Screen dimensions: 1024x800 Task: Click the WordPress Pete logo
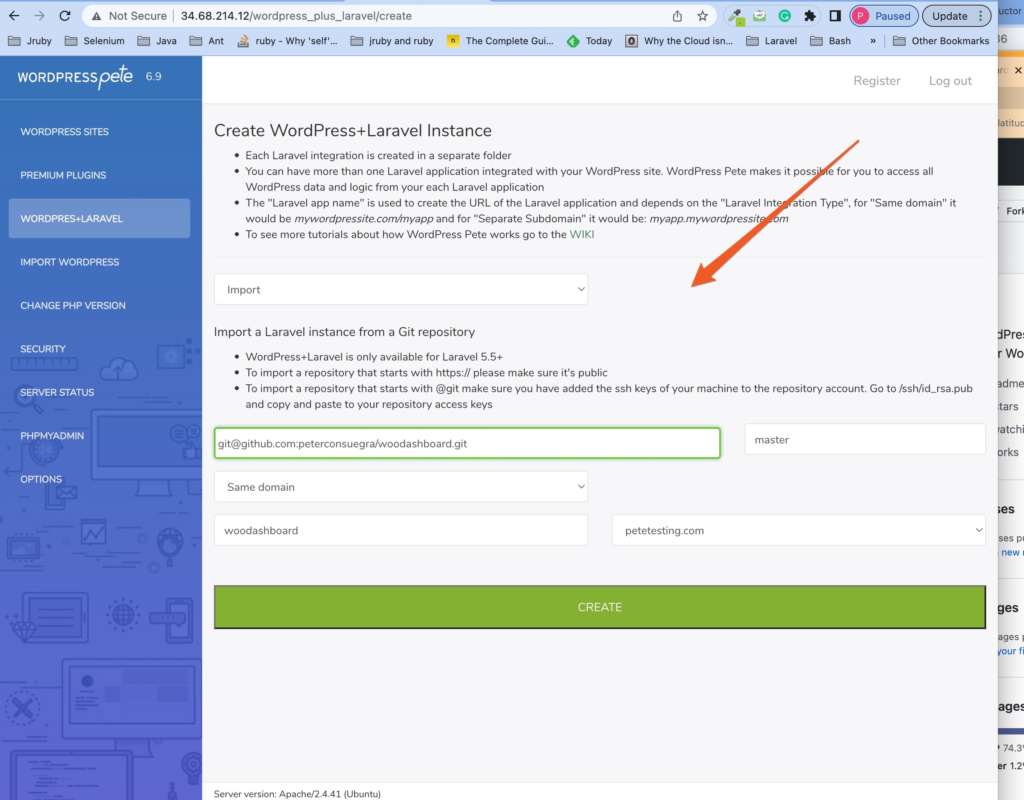click(76, 78)
